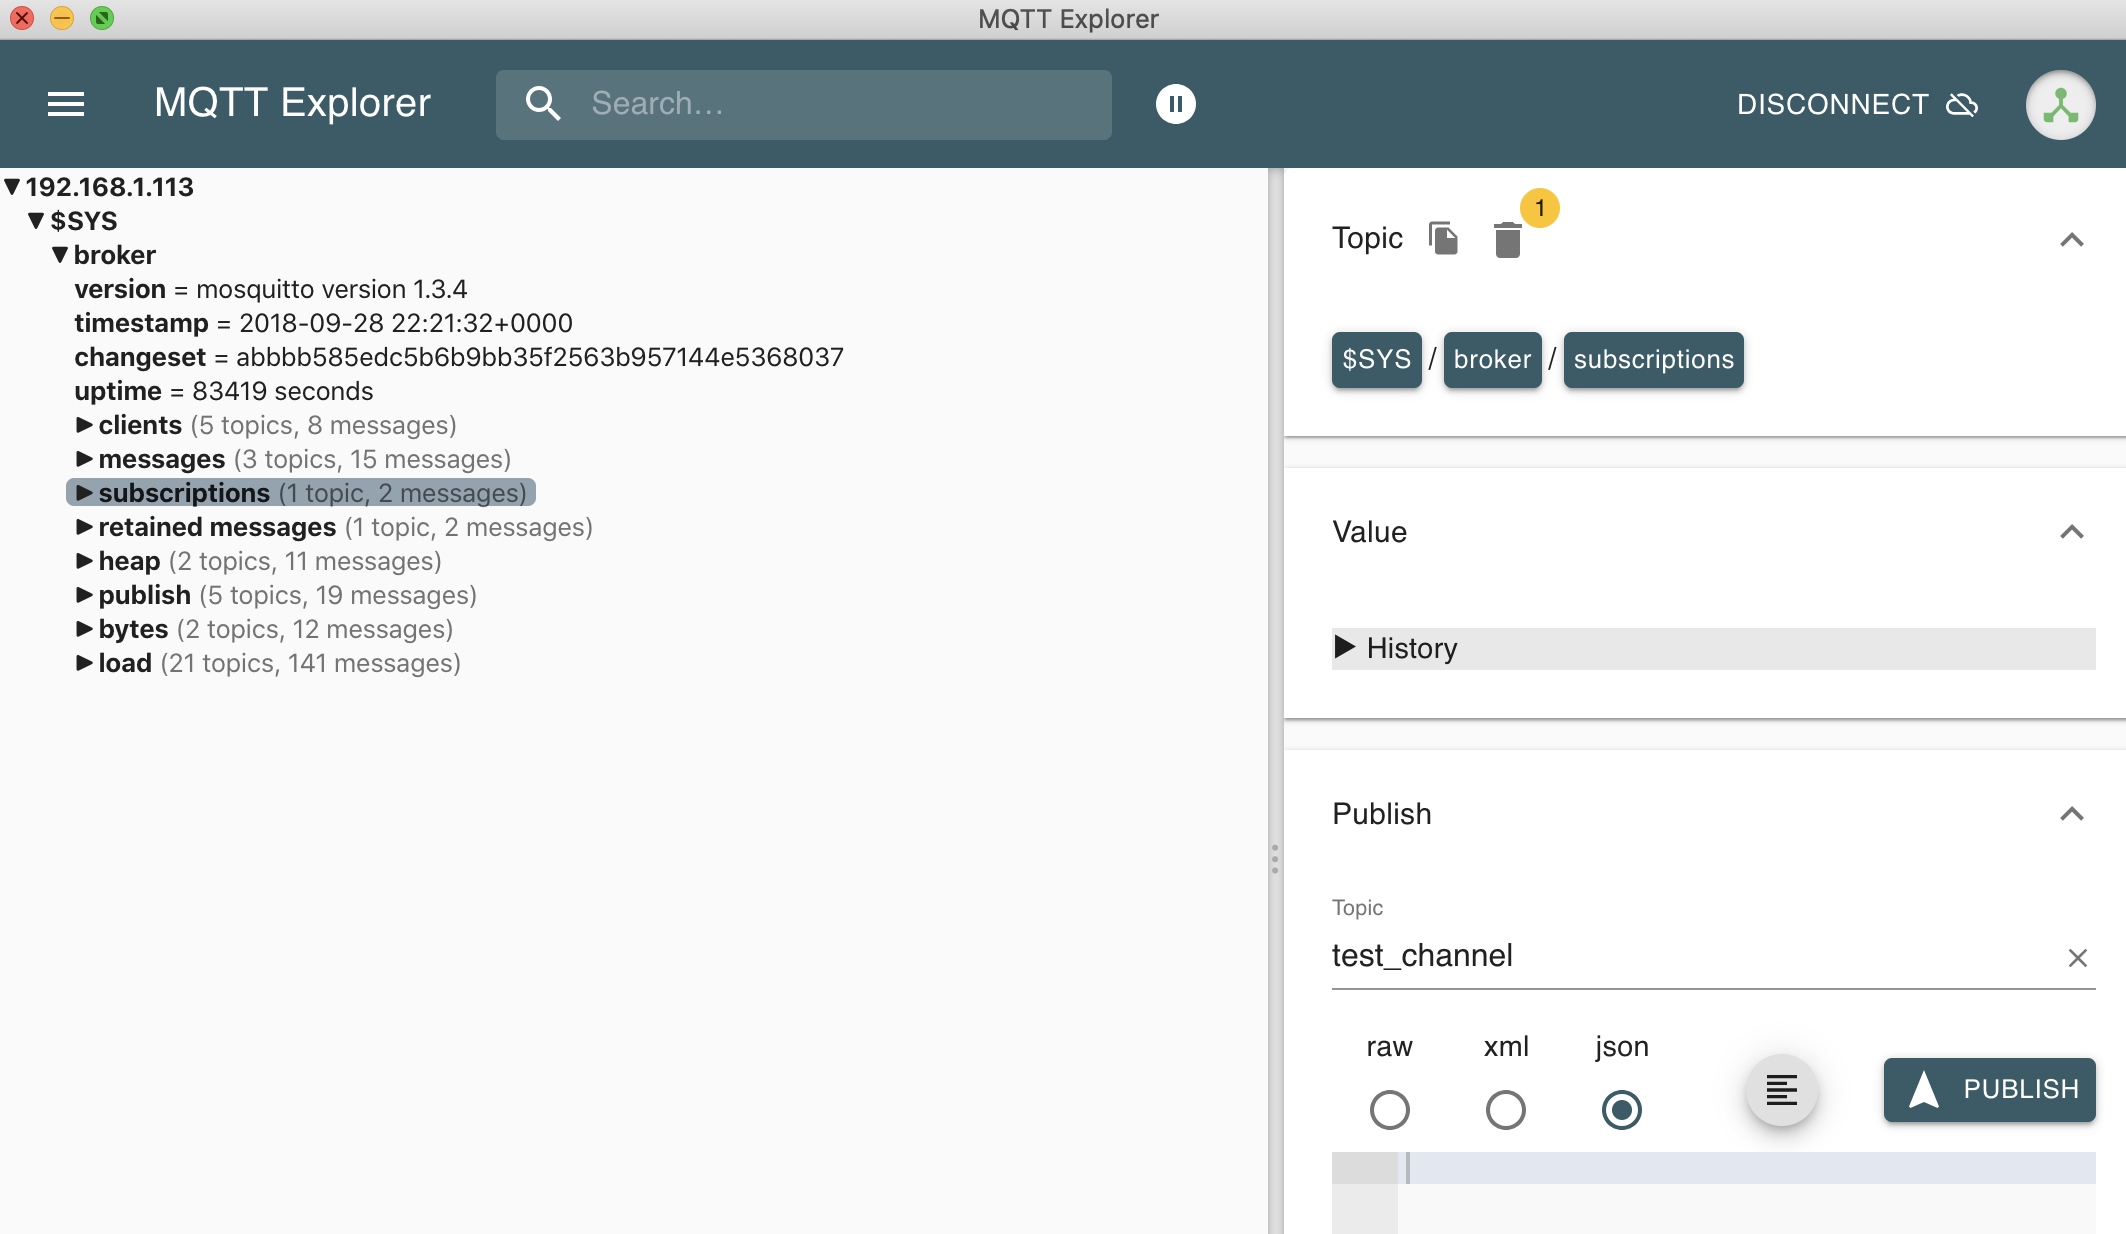Focus the Search input field
This screenshot has width=2126, height=1234.
click(803, 104)
